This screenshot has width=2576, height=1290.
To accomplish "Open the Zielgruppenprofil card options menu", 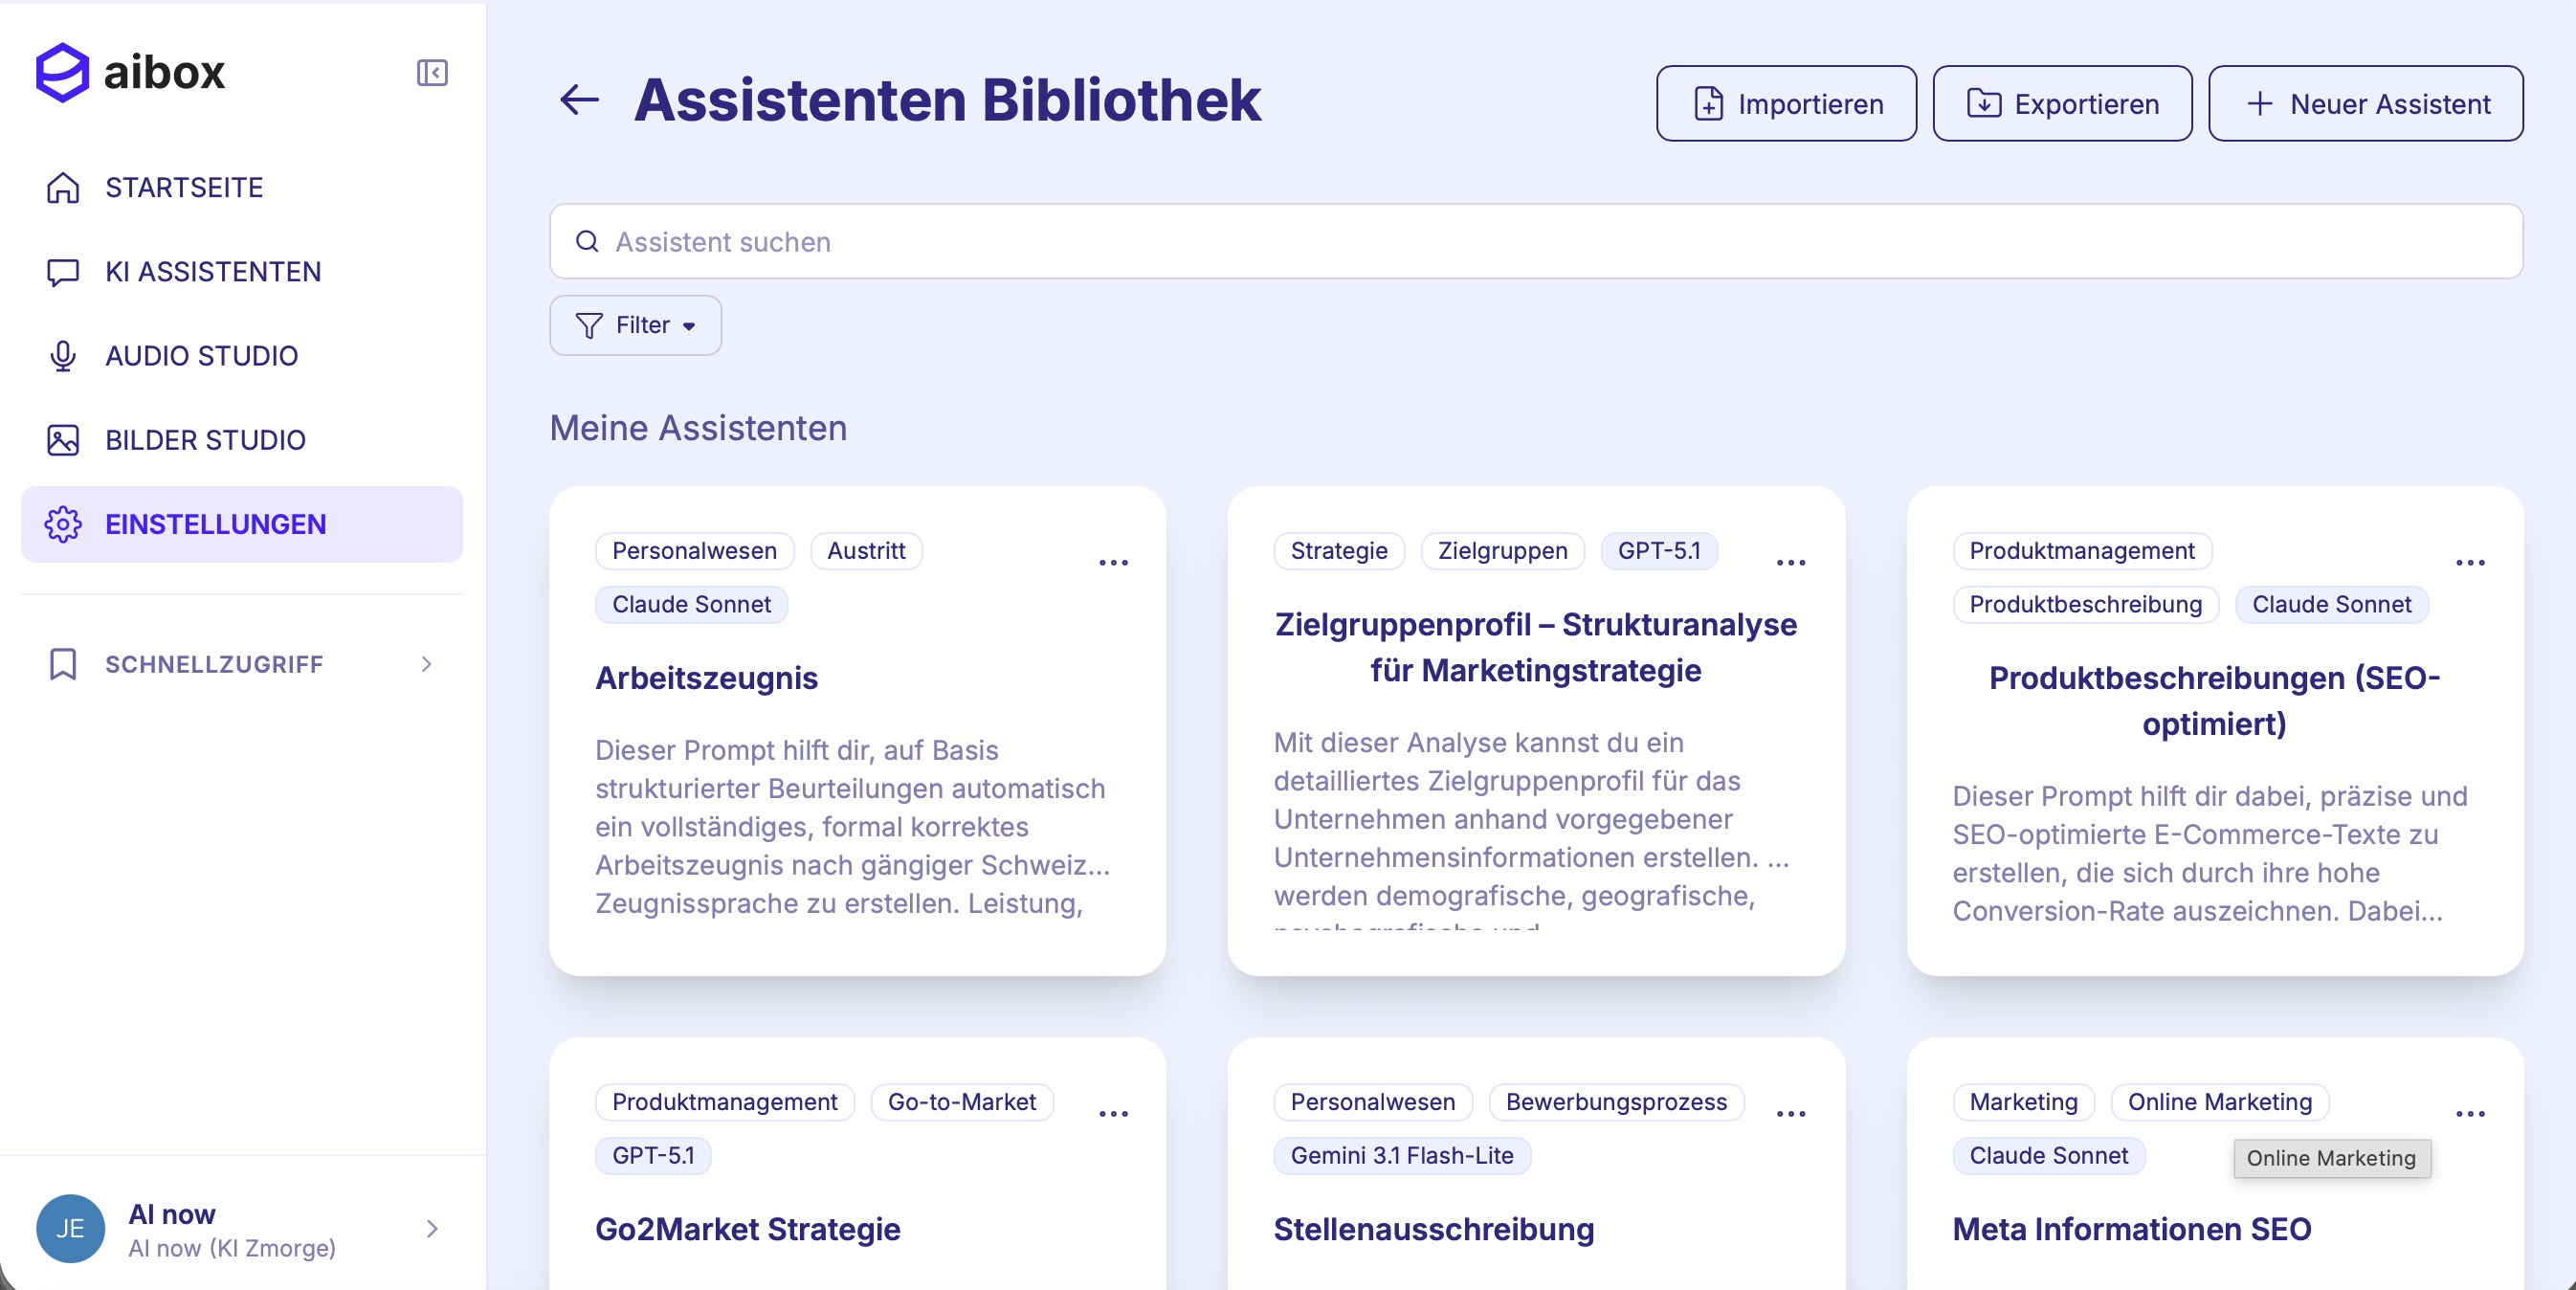I will pos(1791,563).
